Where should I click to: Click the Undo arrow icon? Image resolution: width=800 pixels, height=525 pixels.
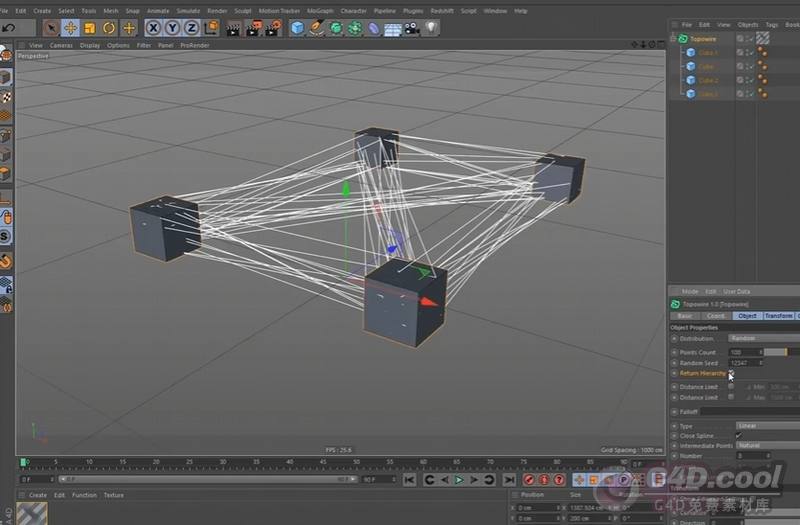point(9,28)
